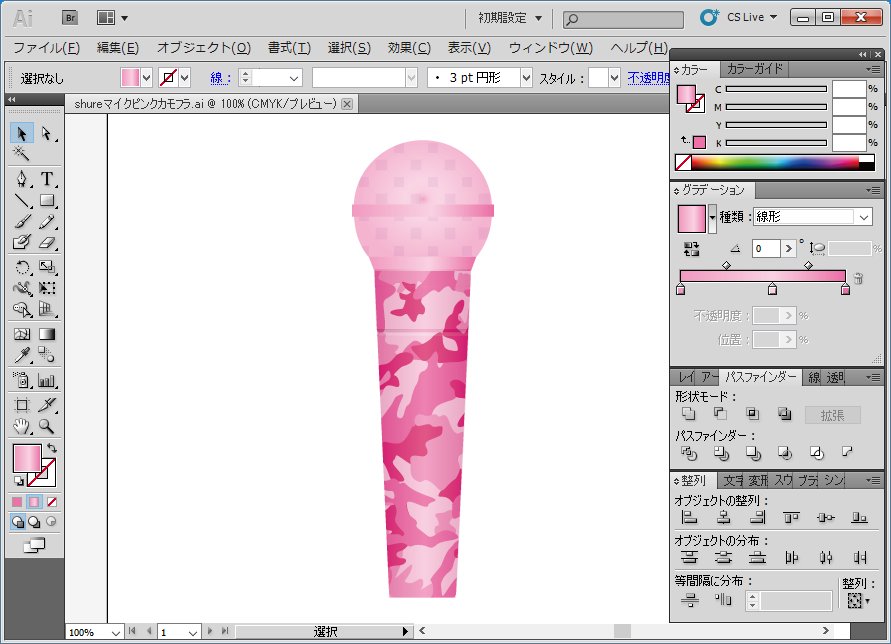891x644 pixels.
Task: Select the Pen tool
Action: (22, 179)
